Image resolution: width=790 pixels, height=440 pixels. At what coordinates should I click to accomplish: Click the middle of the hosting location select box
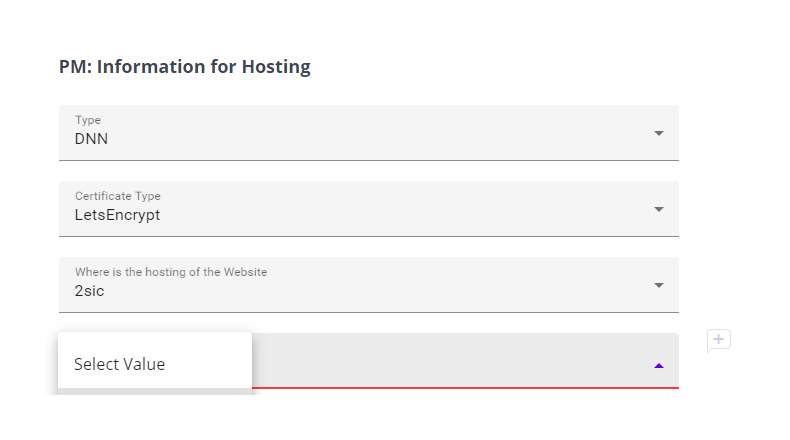coord(368,284)
